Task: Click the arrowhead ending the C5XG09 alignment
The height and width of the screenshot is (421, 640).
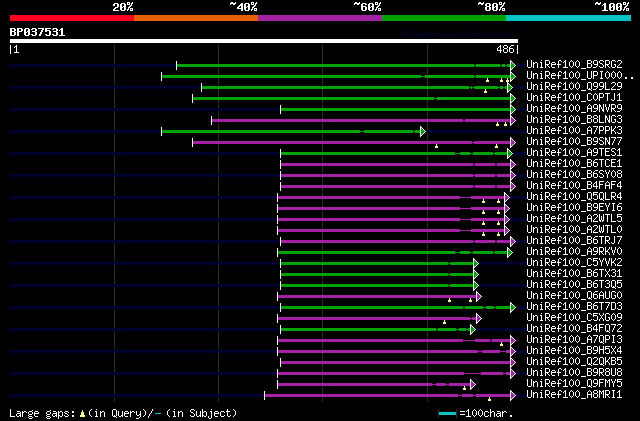Action: click(479, 319)
